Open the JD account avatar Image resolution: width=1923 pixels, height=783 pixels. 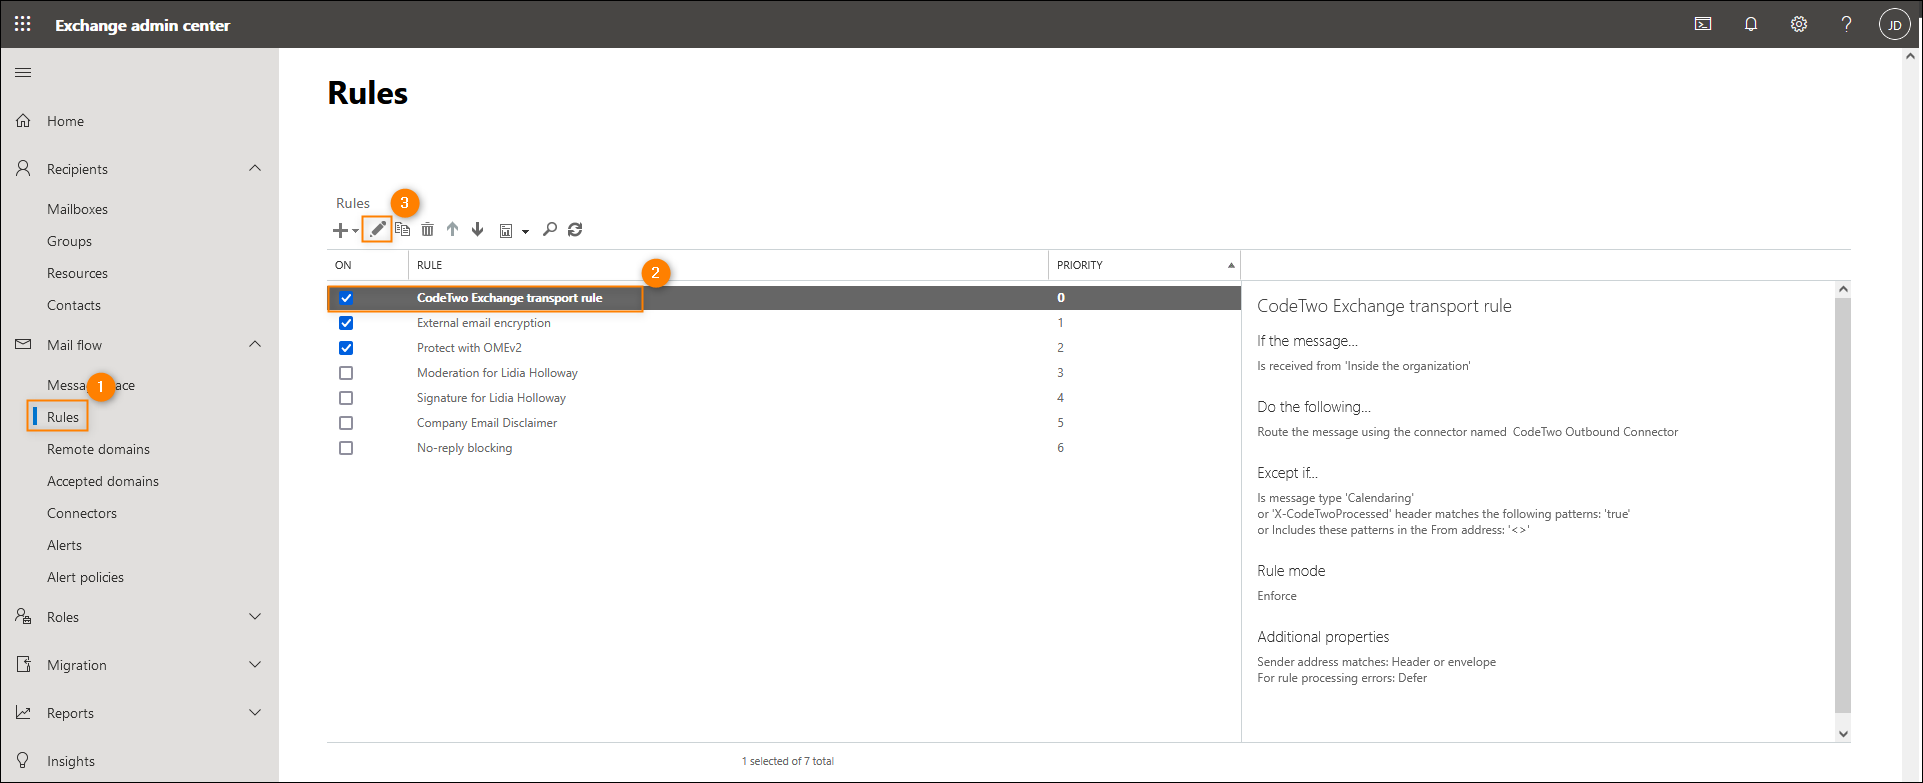click(1894, 24)
